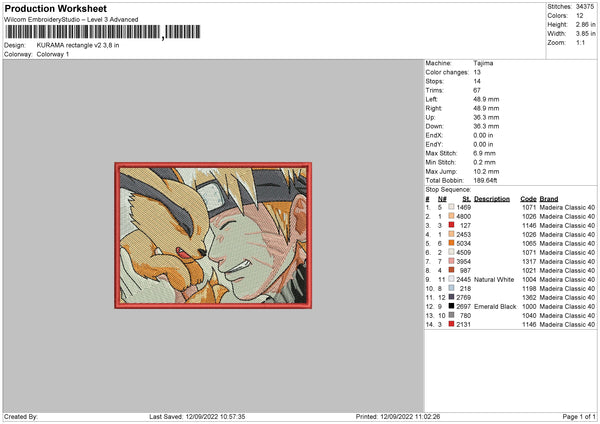This screenshot has width=600, height=424.
Task: Click thread code '1362' in stop 11
Action: 529,297
